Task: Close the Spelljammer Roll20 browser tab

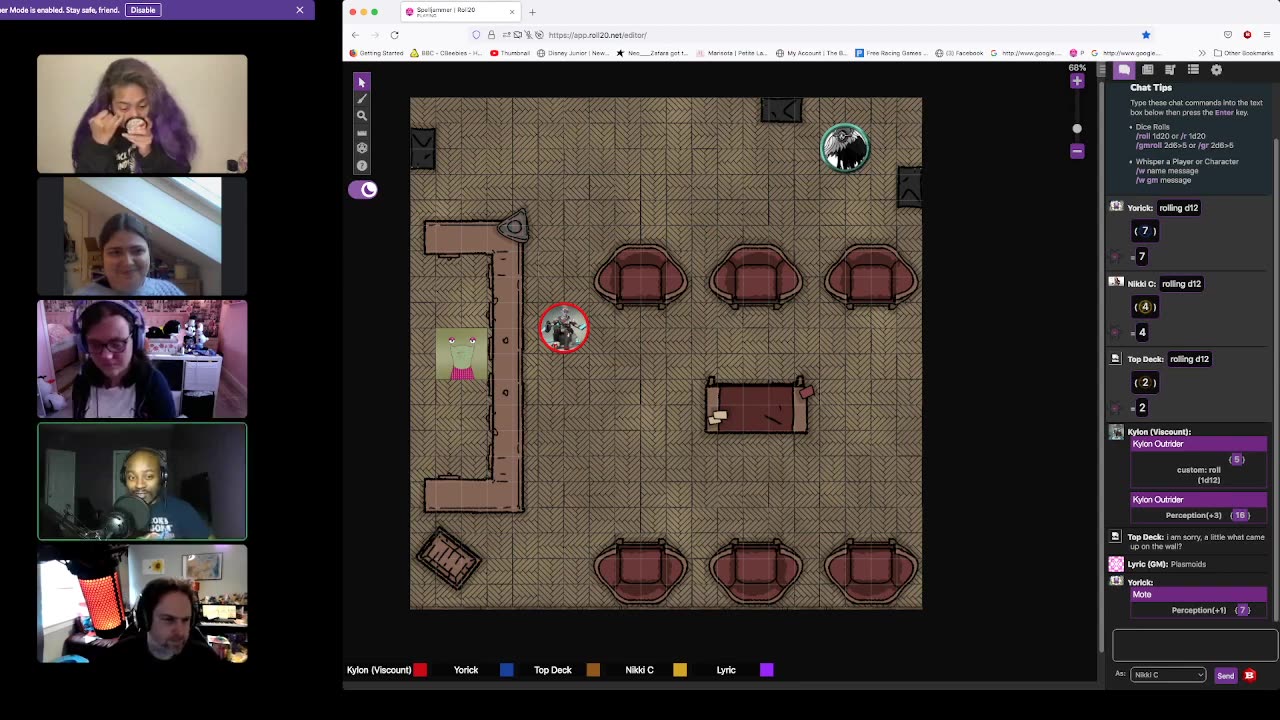Action: (512, 12)
